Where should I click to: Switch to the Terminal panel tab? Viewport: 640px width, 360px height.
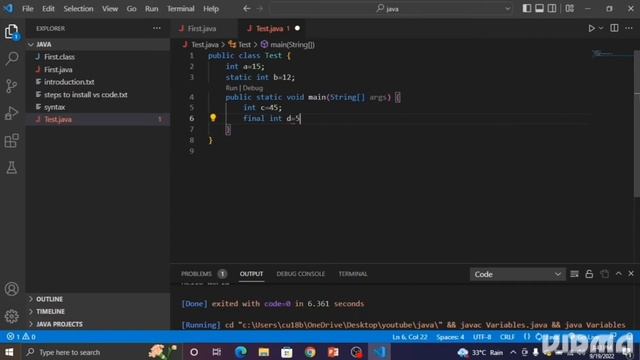[x=353, y=274]
